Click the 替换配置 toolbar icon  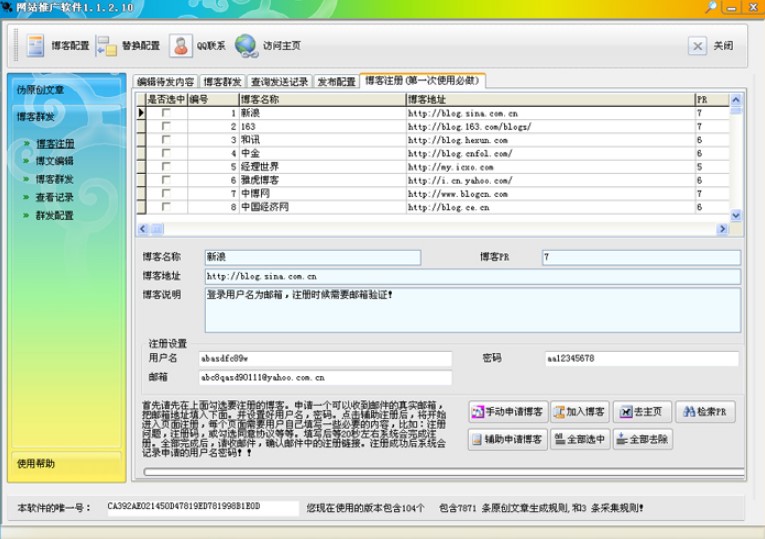127,46
